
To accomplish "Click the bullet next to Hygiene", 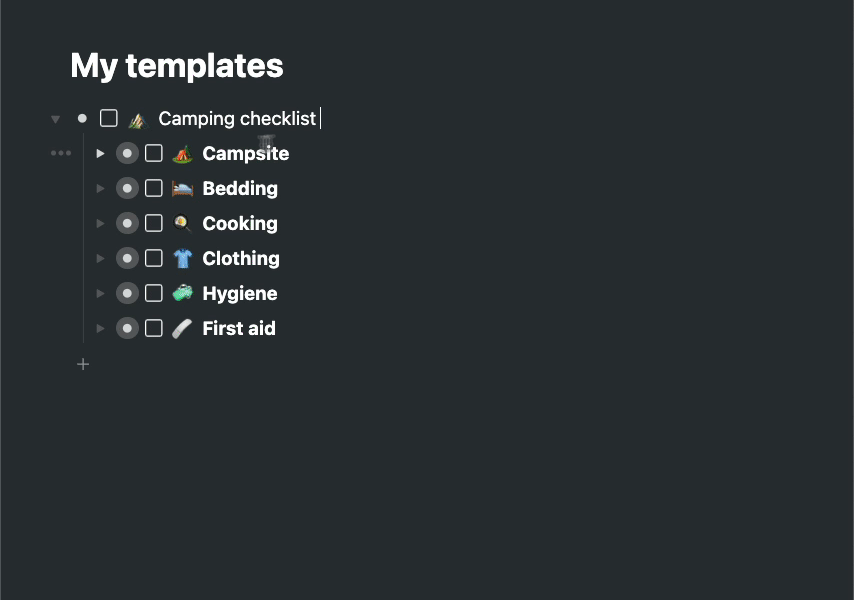I will click(x=127, y=293).
